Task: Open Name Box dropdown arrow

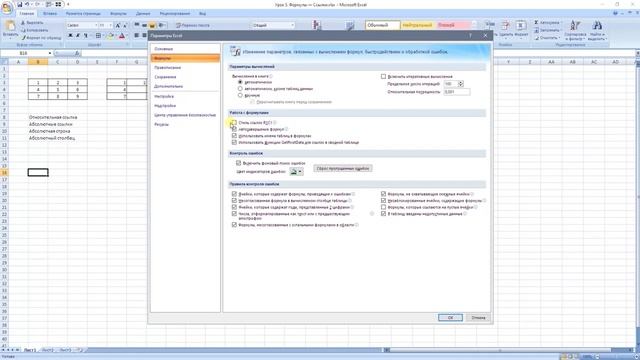Action: [x=50, y=53]
